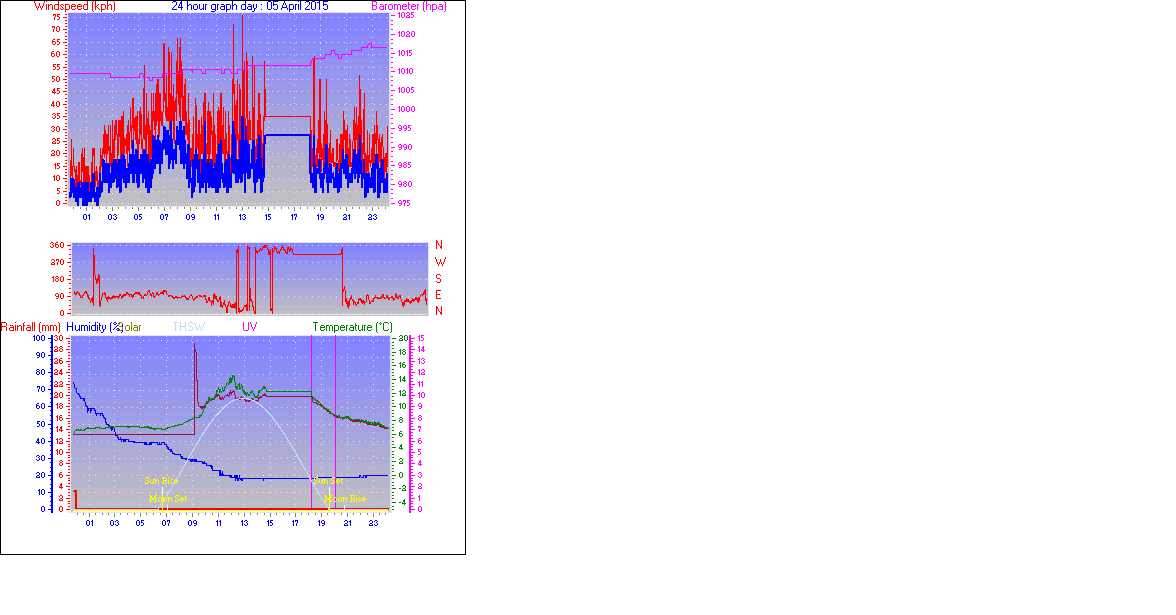The width and height of the screenshot is (1176, 615).
Task: Select the 24 hour graph day title
Action: point(249,6)
